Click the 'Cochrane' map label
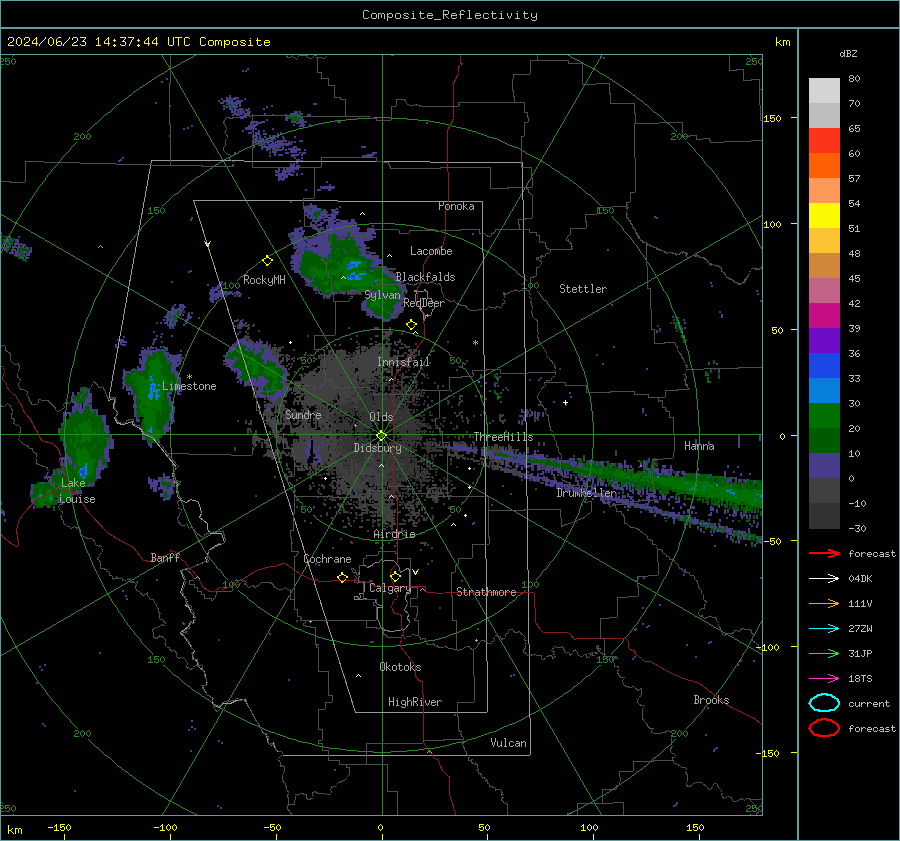The image size is (900, 841). [327, 559]
